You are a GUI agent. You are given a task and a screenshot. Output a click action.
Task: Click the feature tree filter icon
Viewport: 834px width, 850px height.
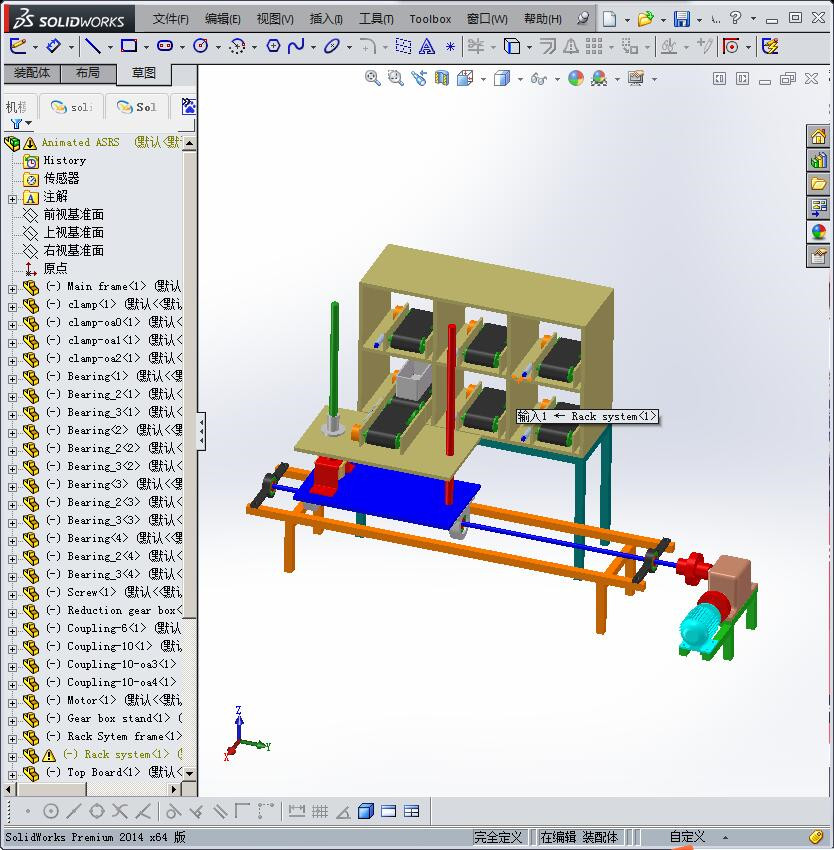point(17,124)
